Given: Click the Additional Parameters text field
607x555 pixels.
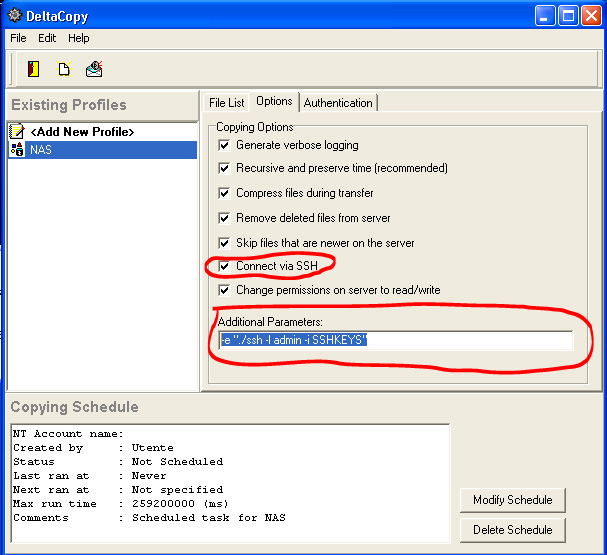Looking at the screenshot, I should click(396, 340).
